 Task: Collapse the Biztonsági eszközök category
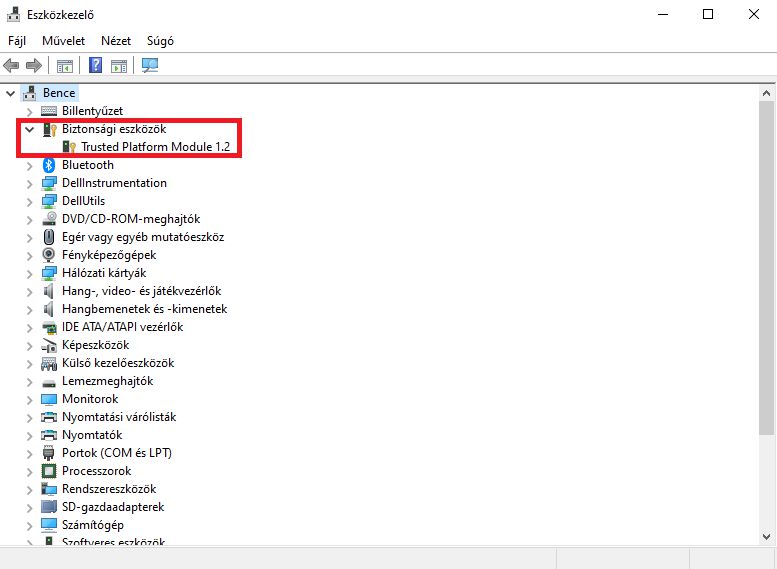coord(29,129)
